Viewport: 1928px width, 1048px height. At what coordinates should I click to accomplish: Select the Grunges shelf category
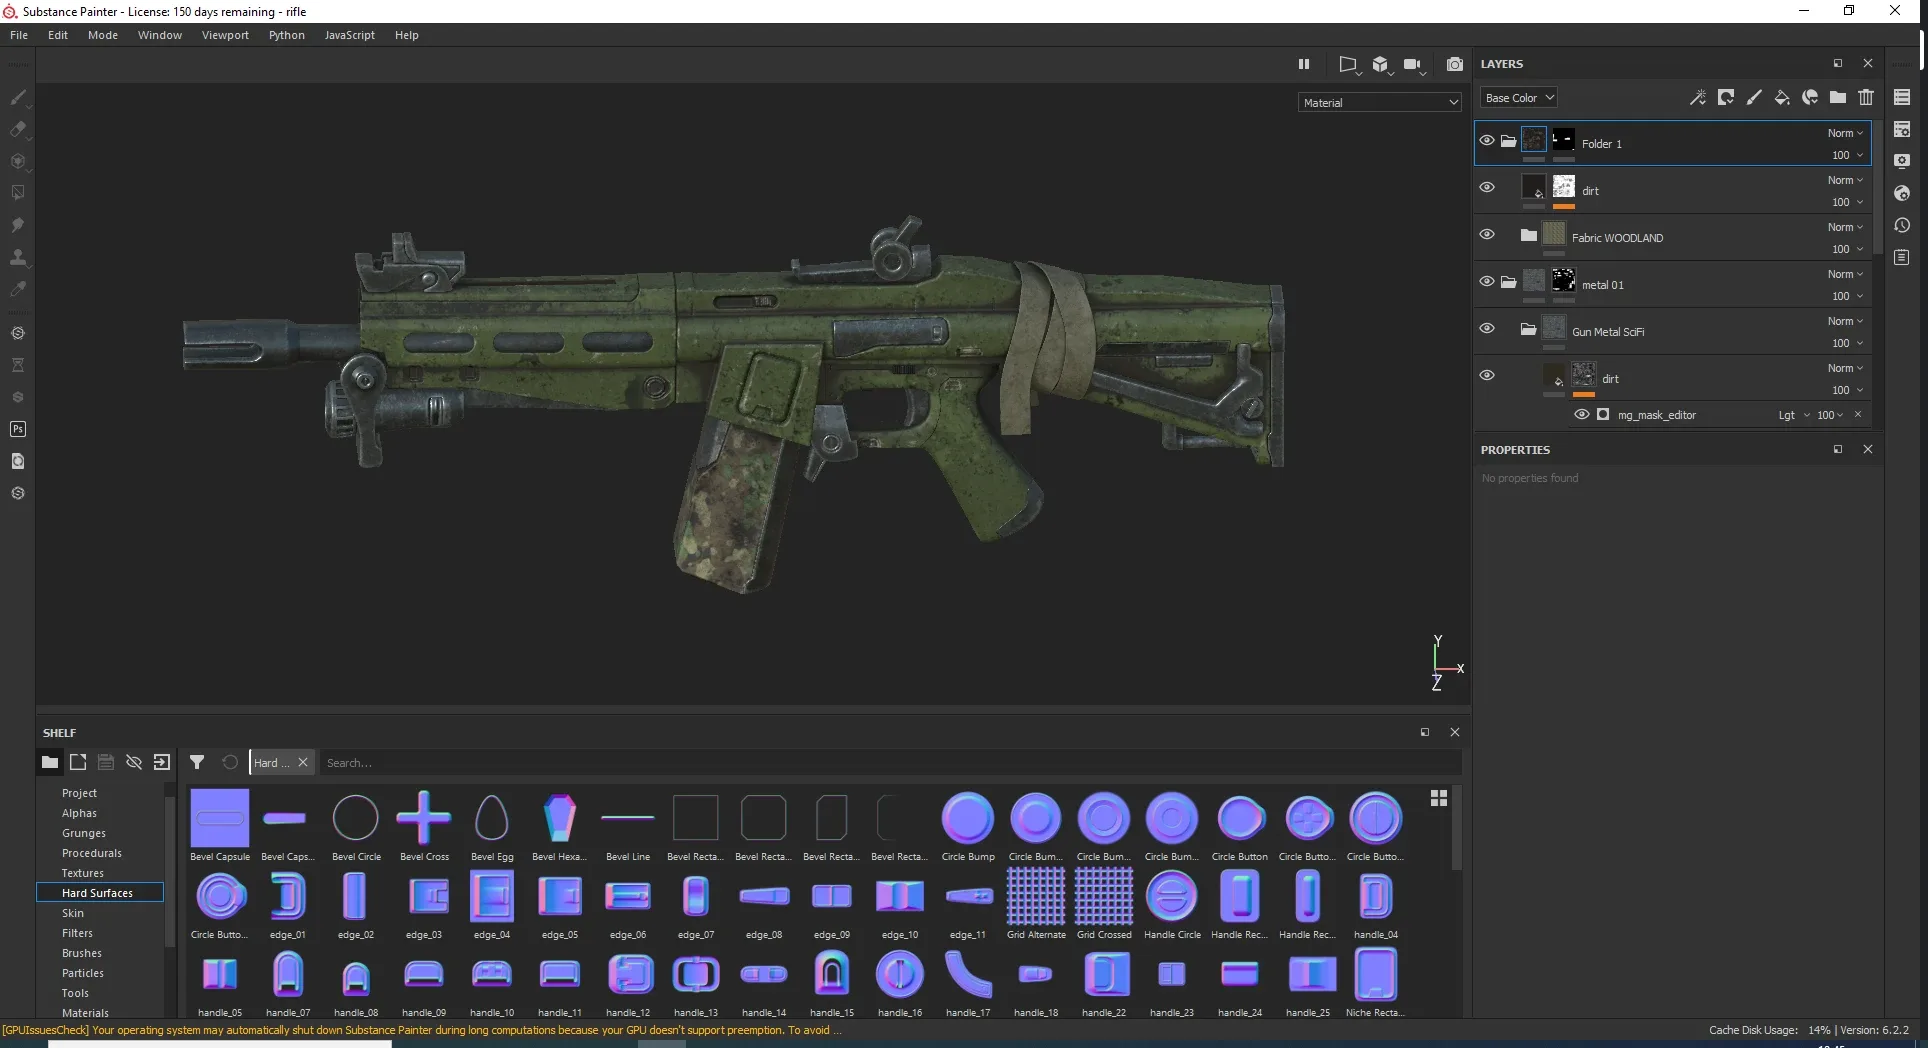tap(84, 833)
